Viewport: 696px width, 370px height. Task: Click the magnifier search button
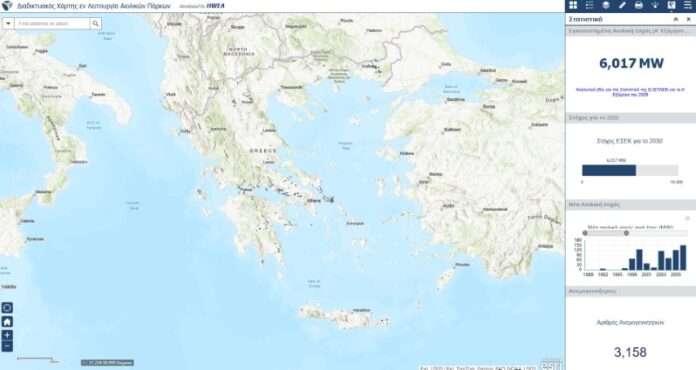click(95, 24)
